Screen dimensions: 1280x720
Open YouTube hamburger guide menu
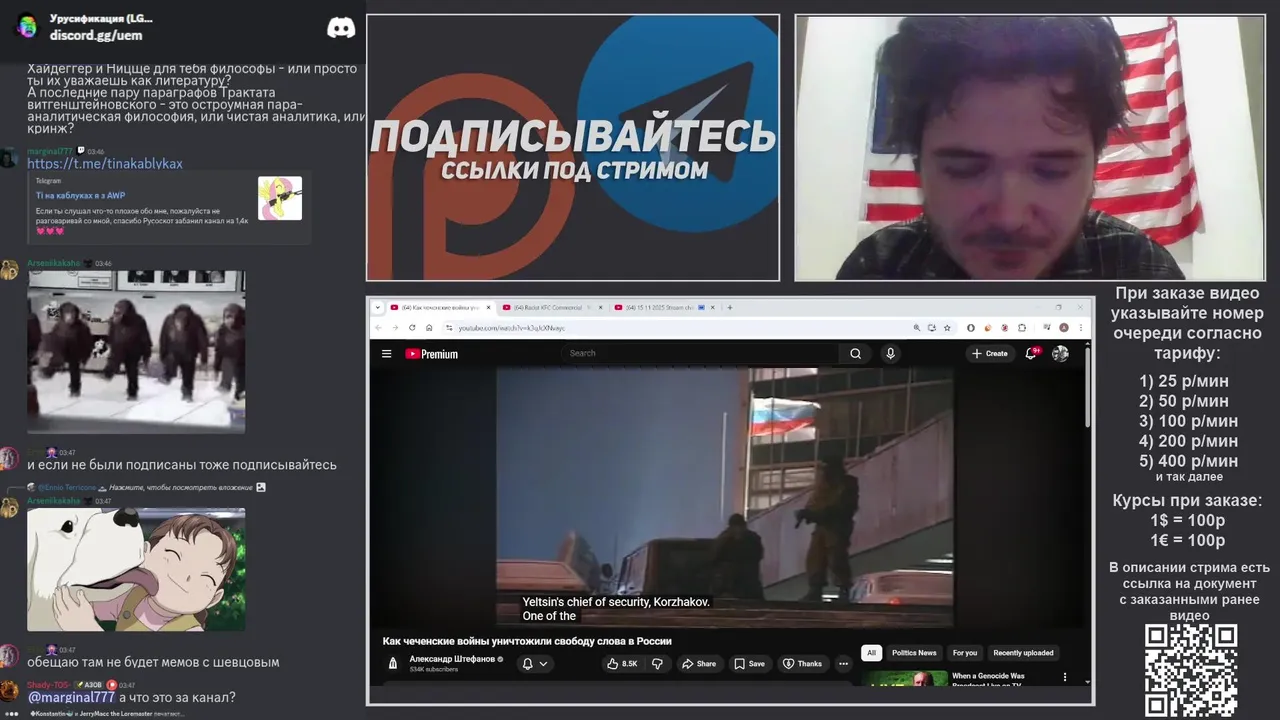click(x=386, y=354)
